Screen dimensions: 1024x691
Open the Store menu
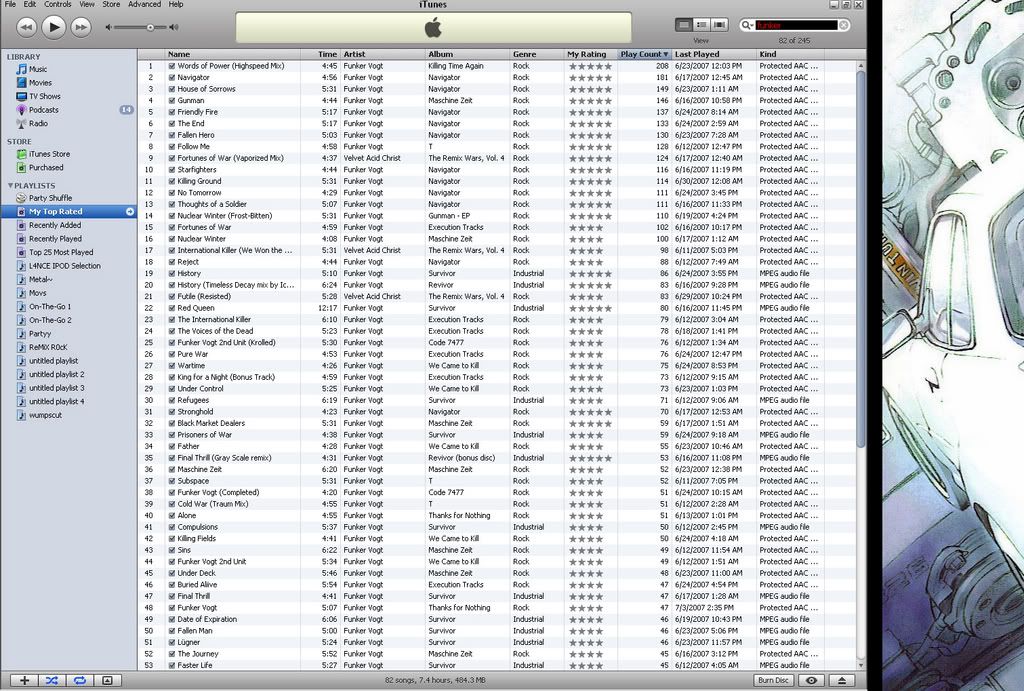click(x=111, y=4)
